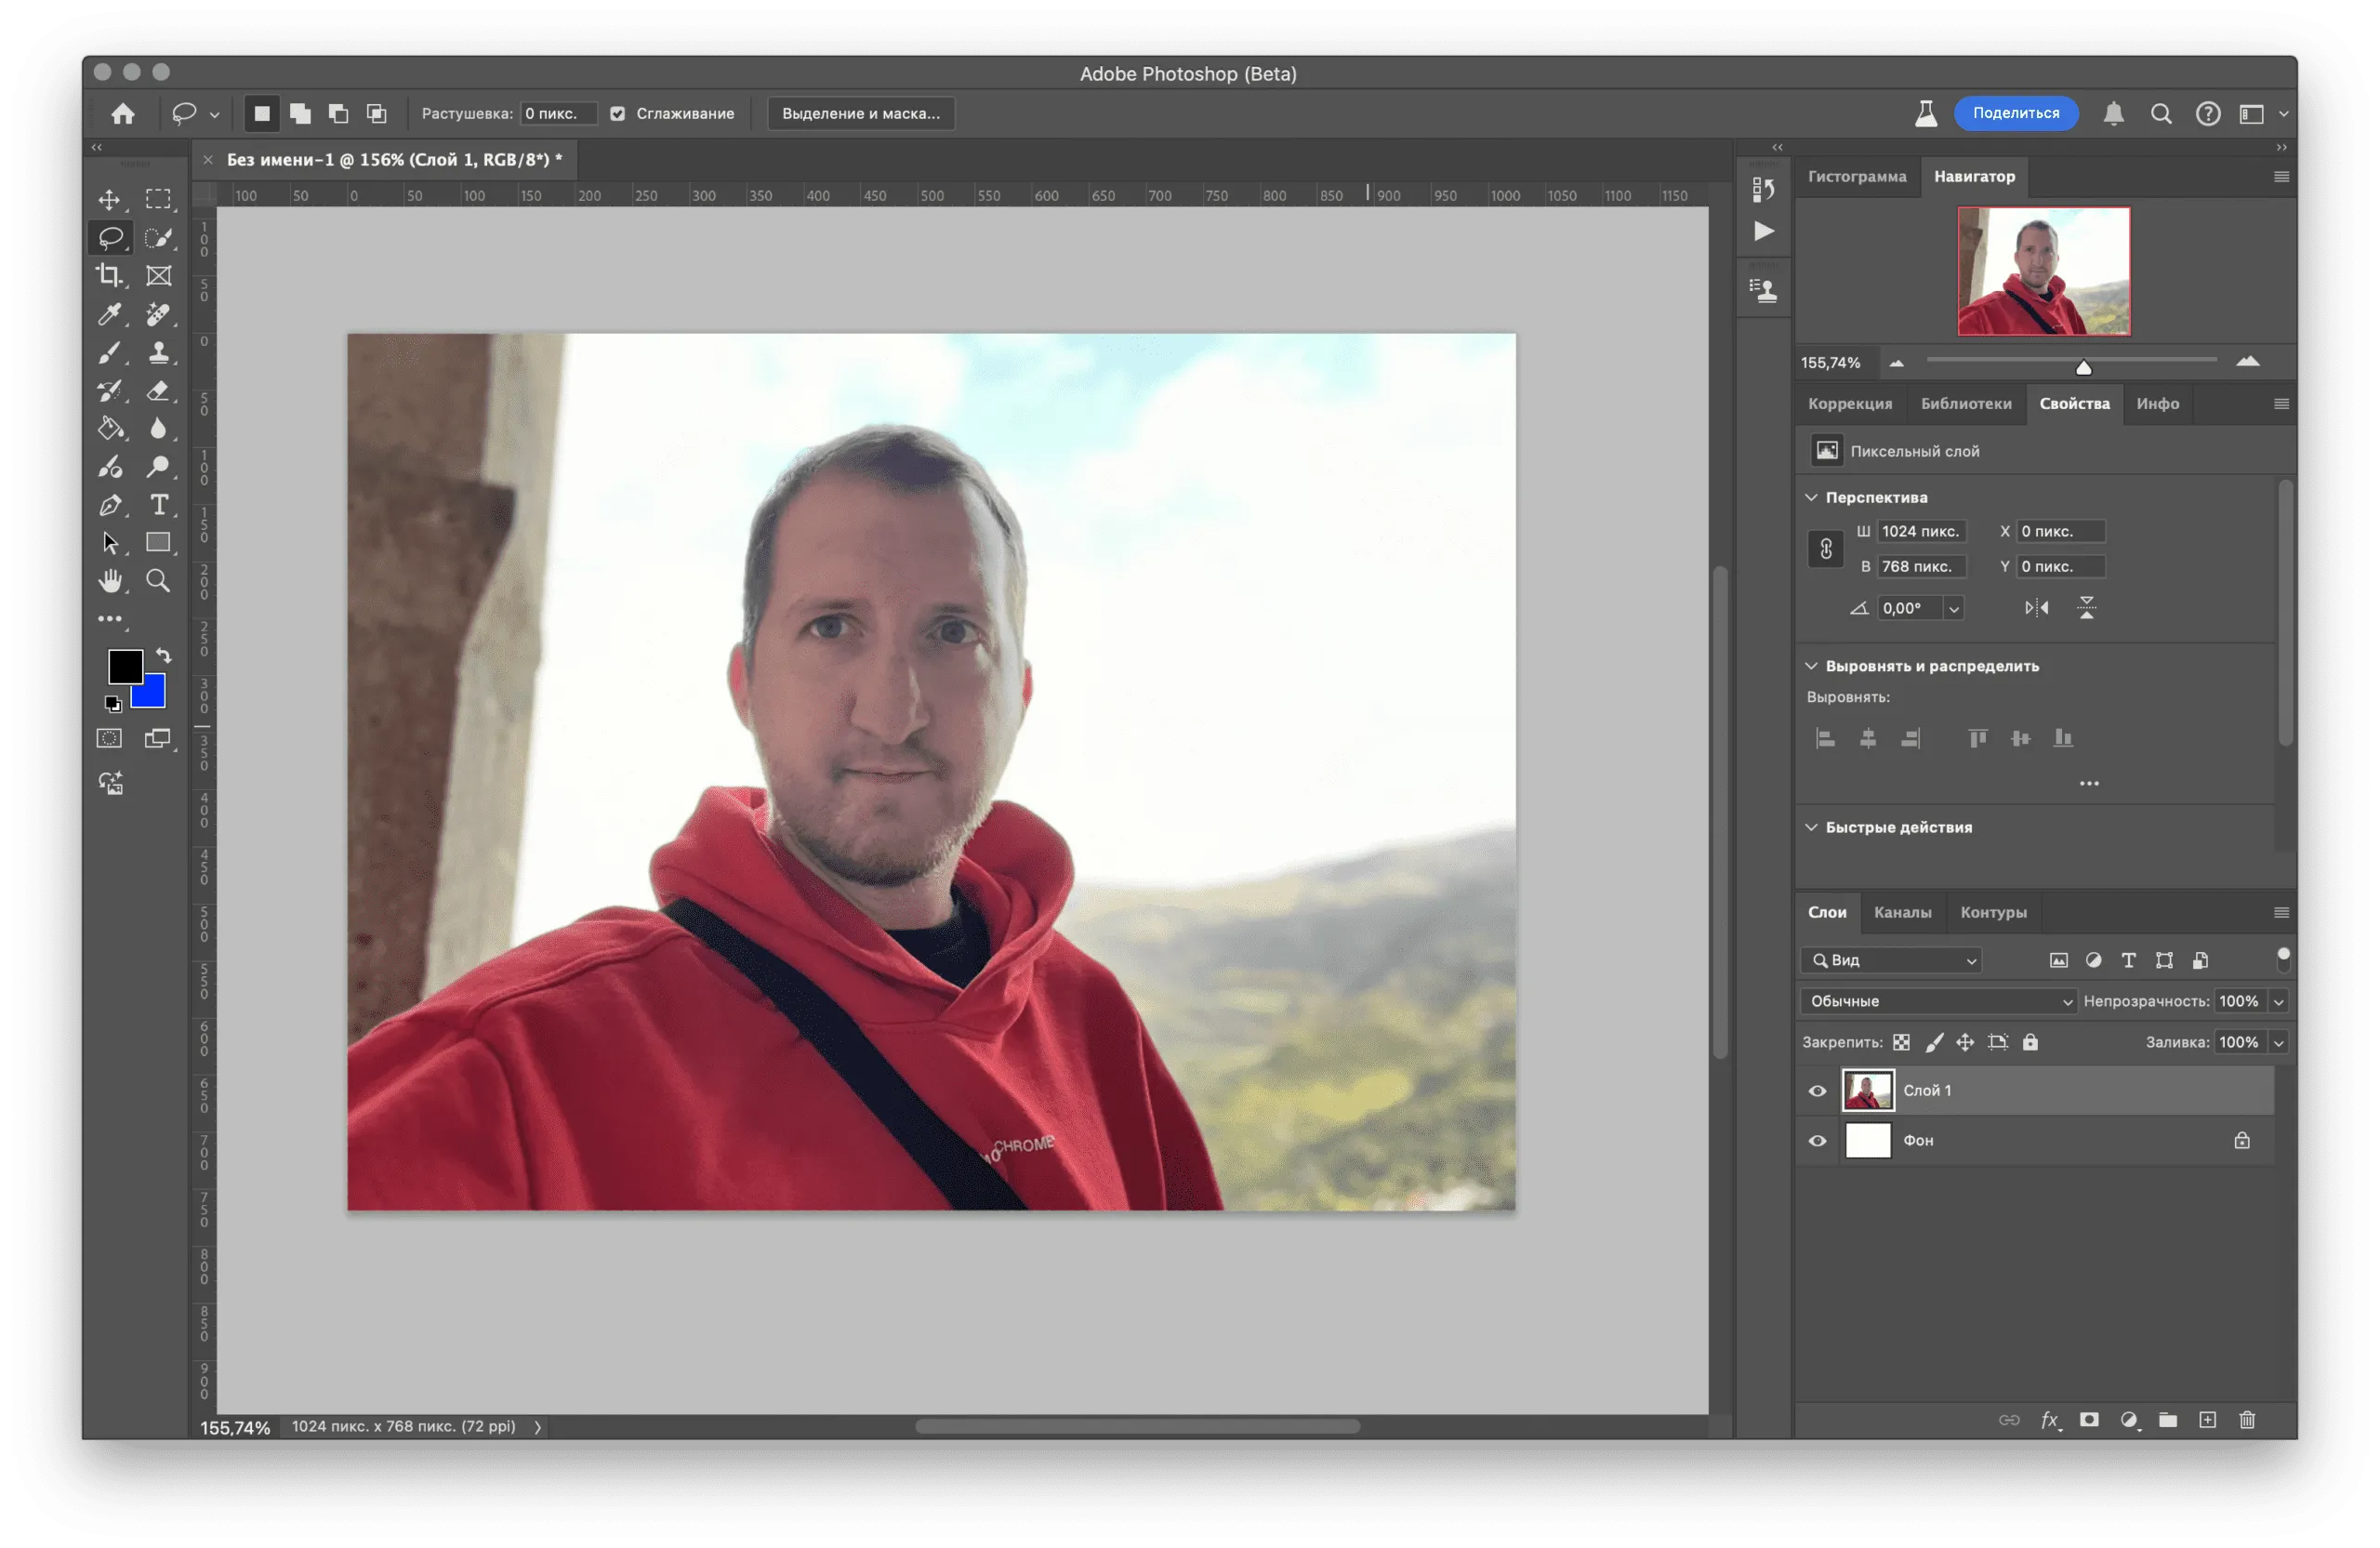This screenshot has width=2380, height=1548.
Task: Collapse the Перспектива section
Action: click(1811, 497)
